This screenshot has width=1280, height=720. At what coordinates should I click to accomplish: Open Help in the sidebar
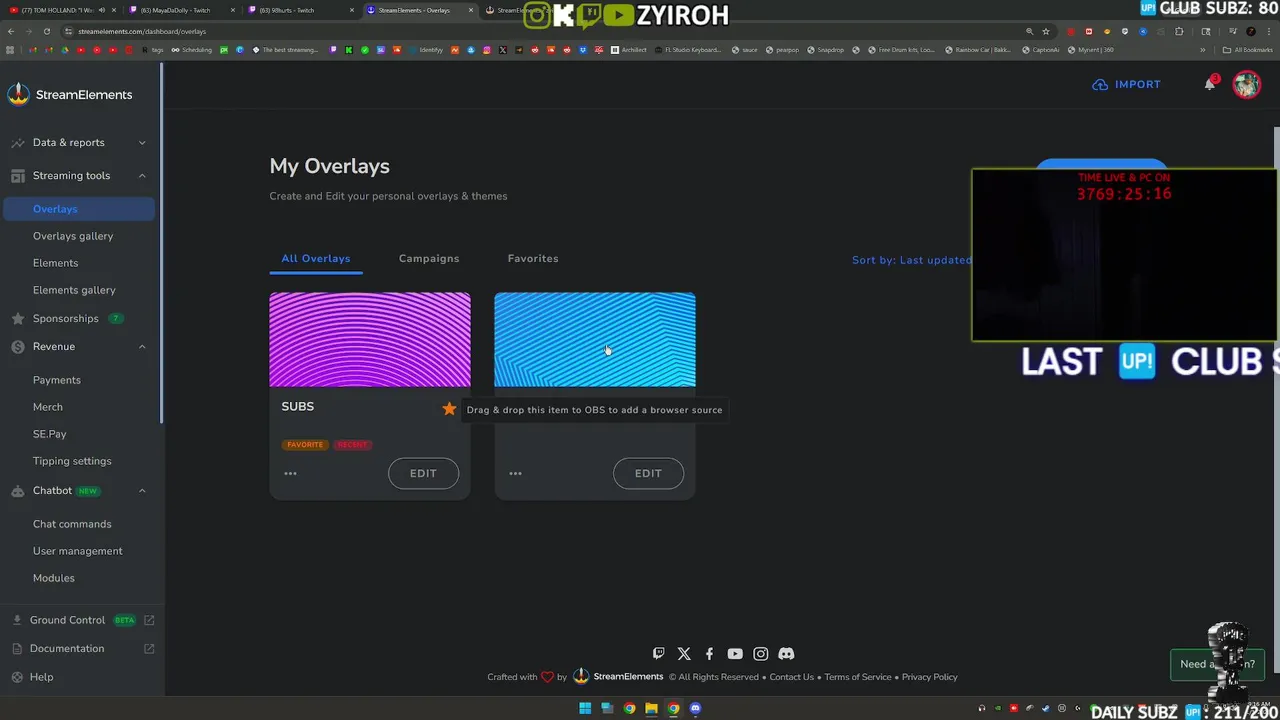(x=41, y=677)
